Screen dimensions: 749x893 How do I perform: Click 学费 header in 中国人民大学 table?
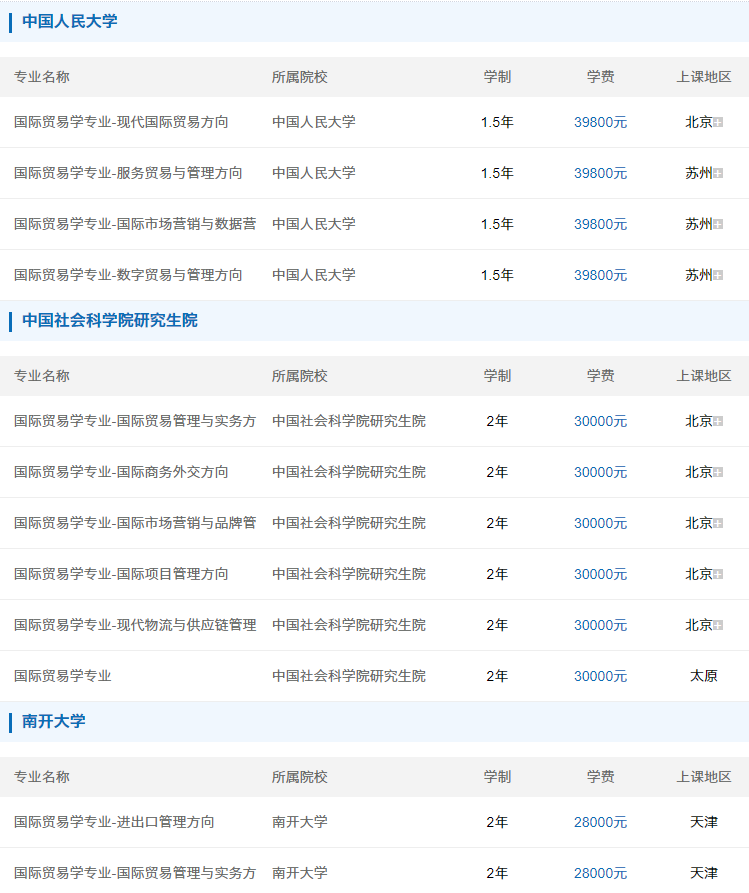tap(600, 77)
